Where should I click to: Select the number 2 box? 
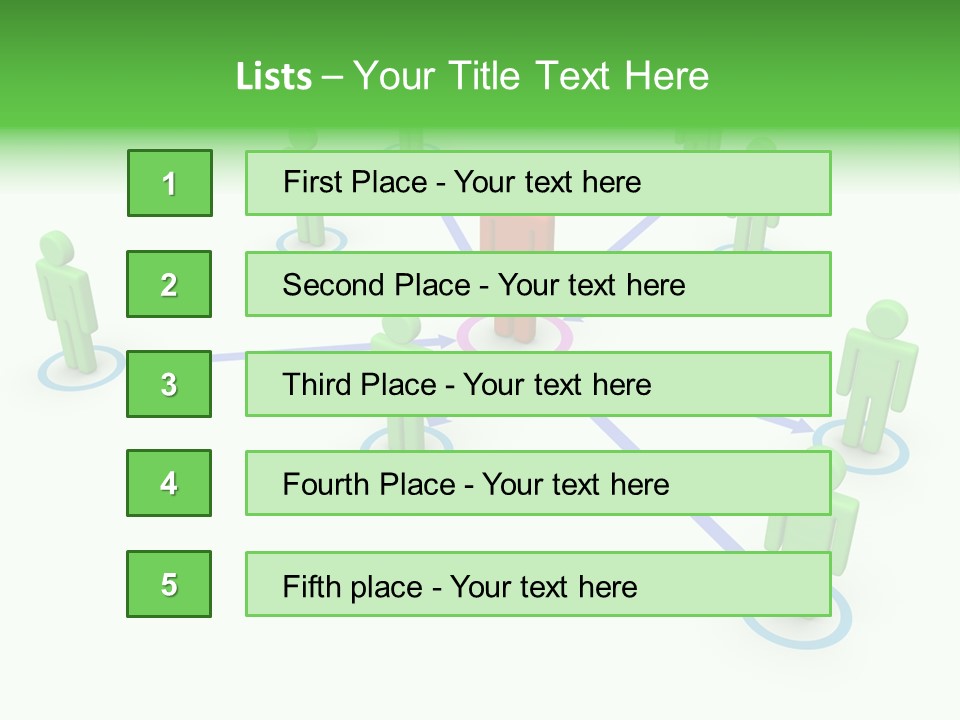tap(169, 284)
